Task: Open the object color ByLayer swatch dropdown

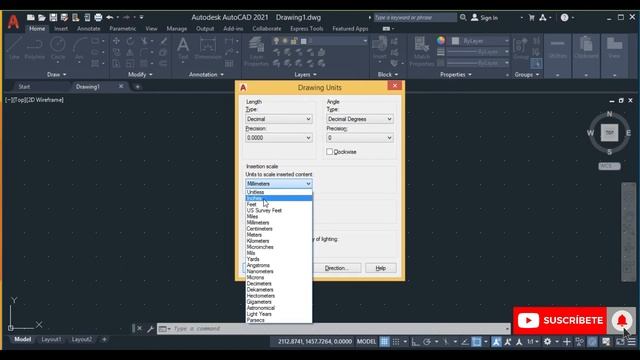Action: [481, 41]
